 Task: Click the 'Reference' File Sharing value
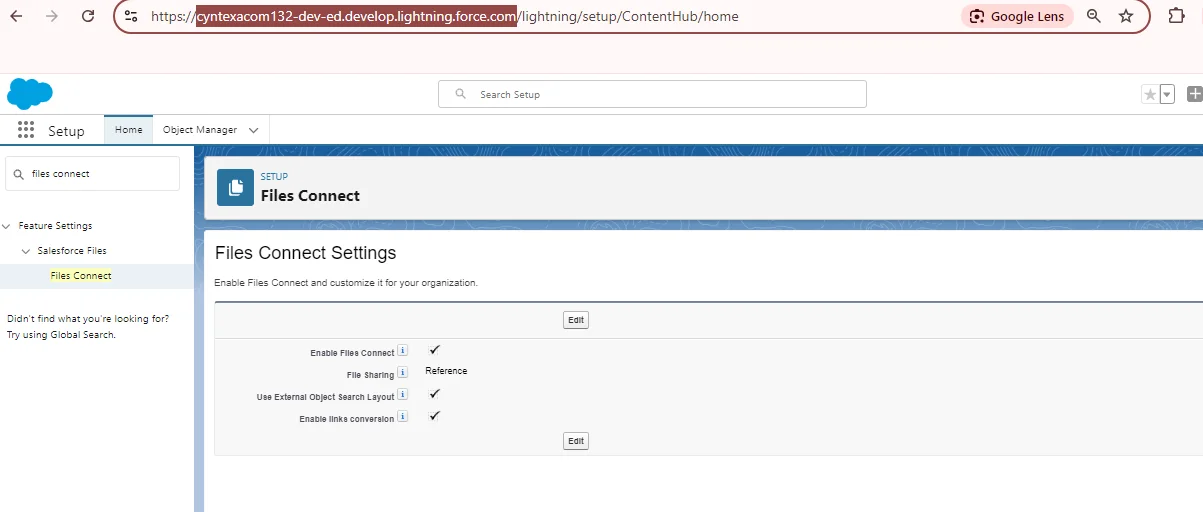[446, 371]
